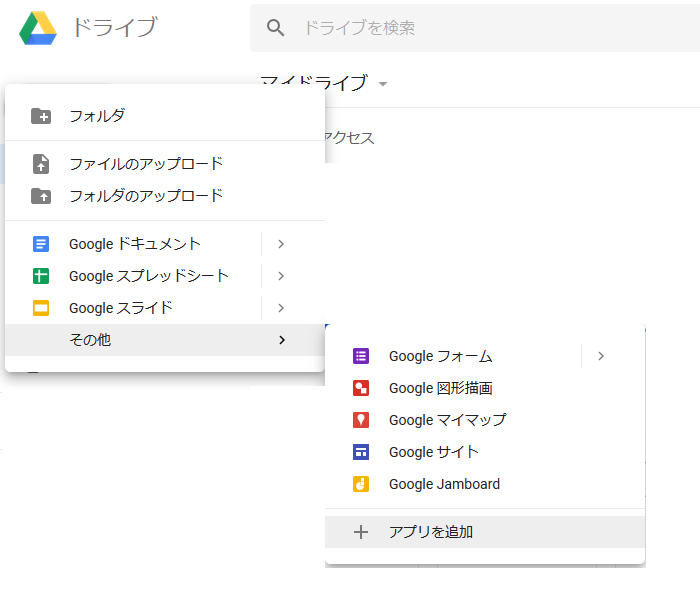Choose フォルダのアップロード menu entry
700x600 pixels.
[x=164, y=196]
